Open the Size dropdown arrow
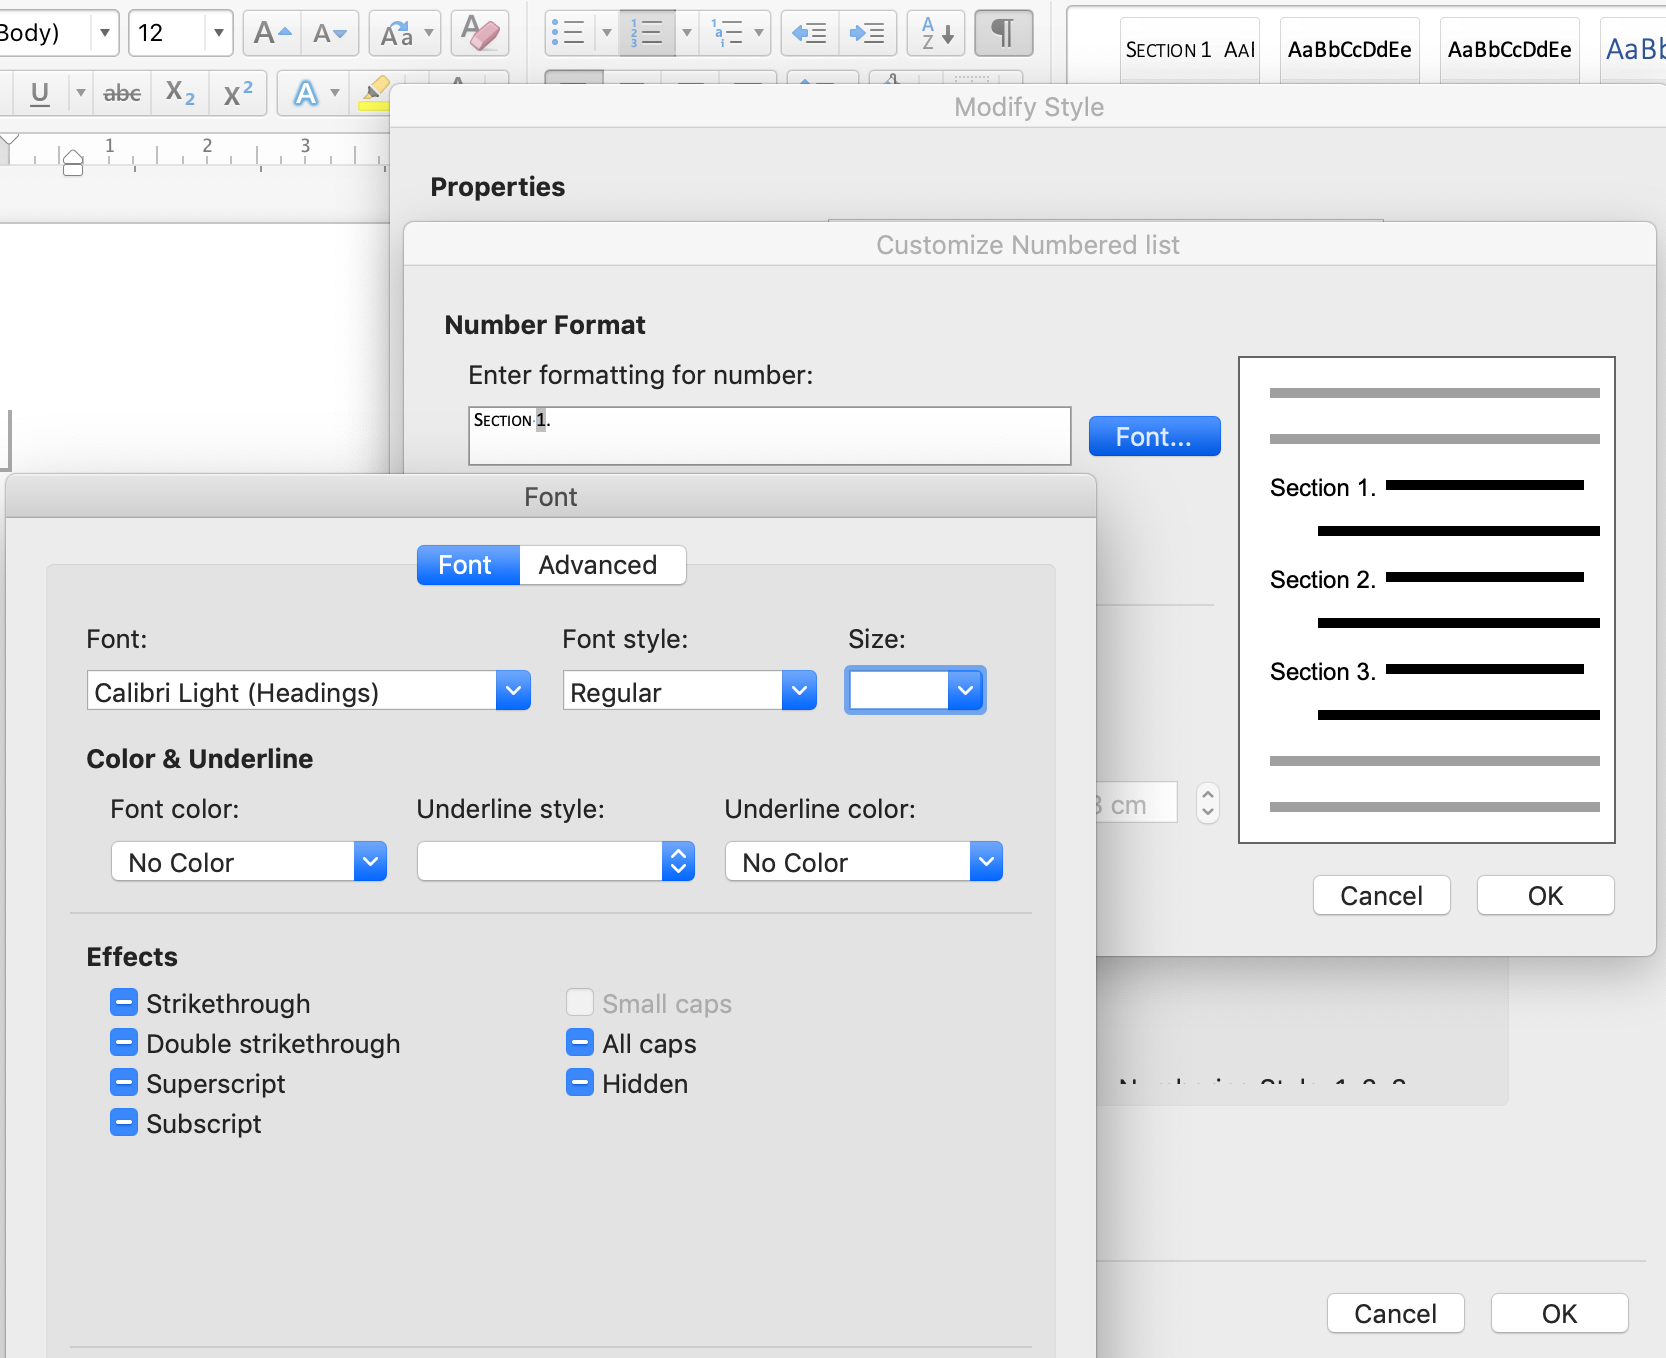 (x=965, y=690)
